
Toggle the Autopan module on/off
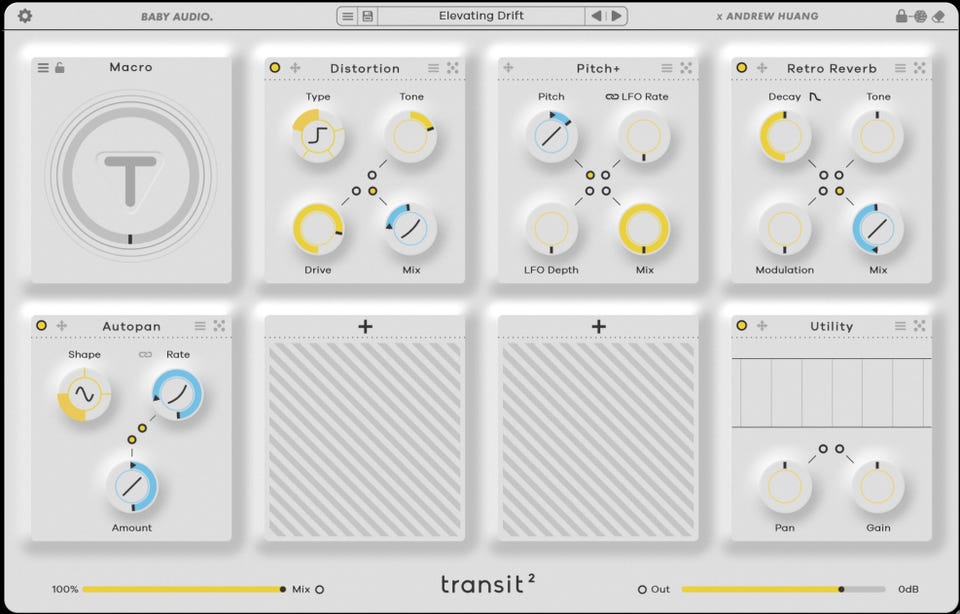(x=42, y=326)
